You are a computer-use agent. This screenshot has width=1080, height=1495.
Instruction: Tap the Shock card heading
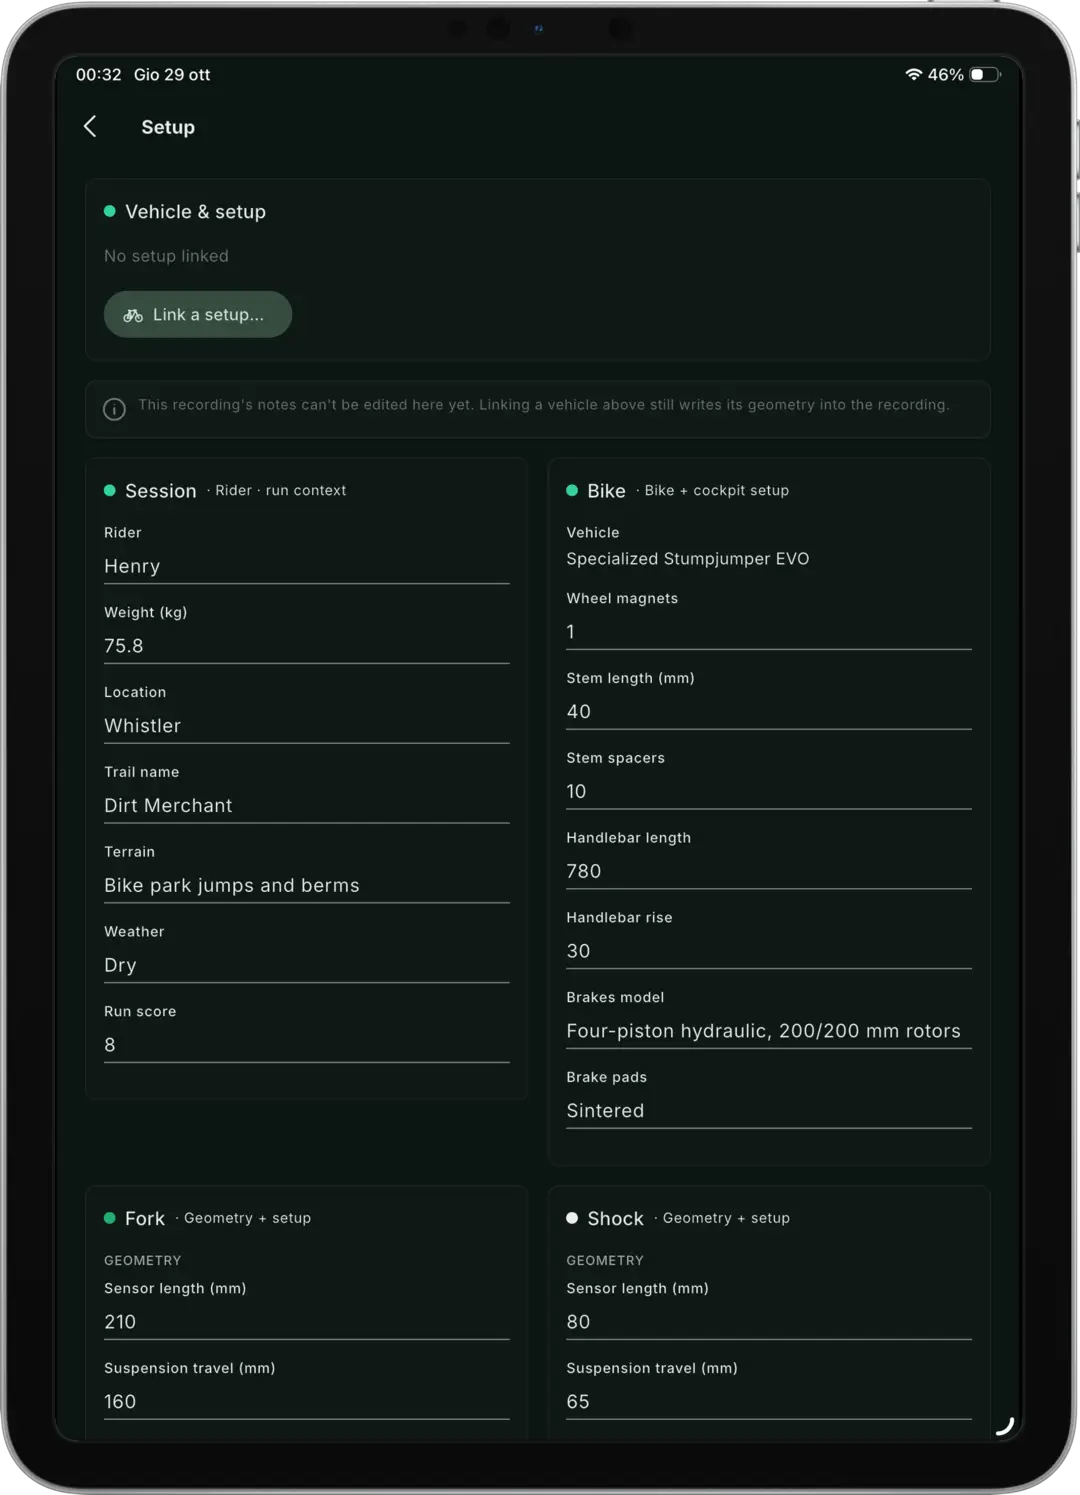615,1219
